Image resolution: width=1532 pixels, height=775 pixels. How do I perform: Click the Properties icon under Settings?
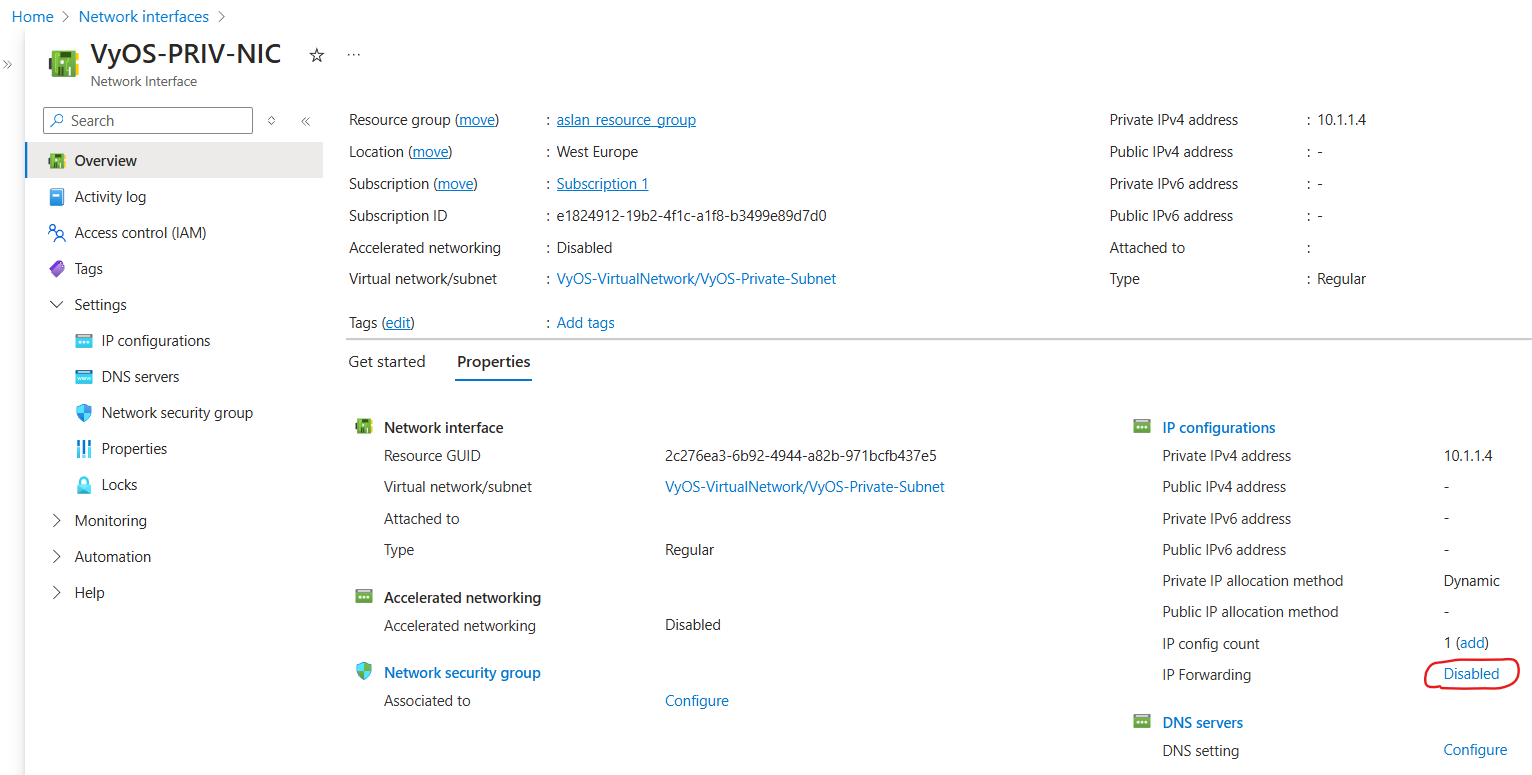pos(85,448)
